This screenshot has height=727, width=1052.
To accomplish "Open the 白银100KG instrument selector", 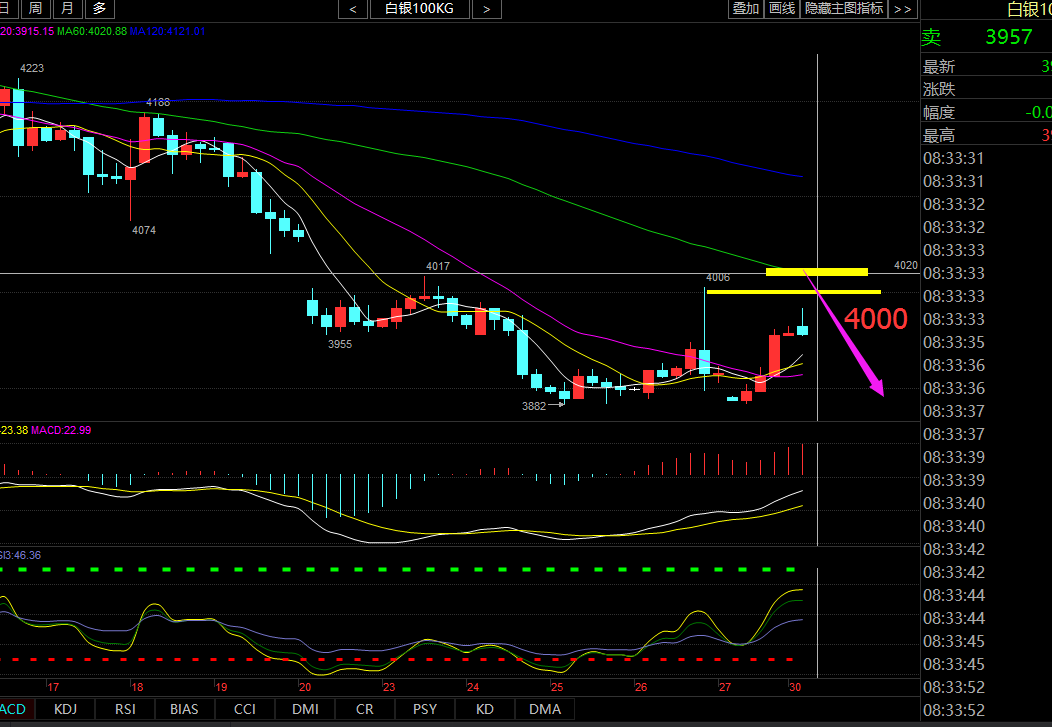I will [419, 9].
